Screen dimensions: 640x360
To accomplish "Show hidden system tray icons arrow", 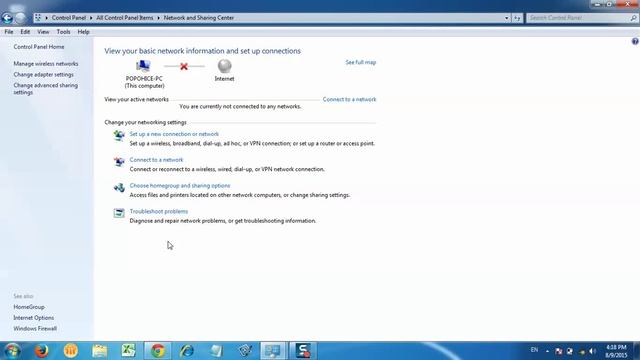I will pos(547,351).
